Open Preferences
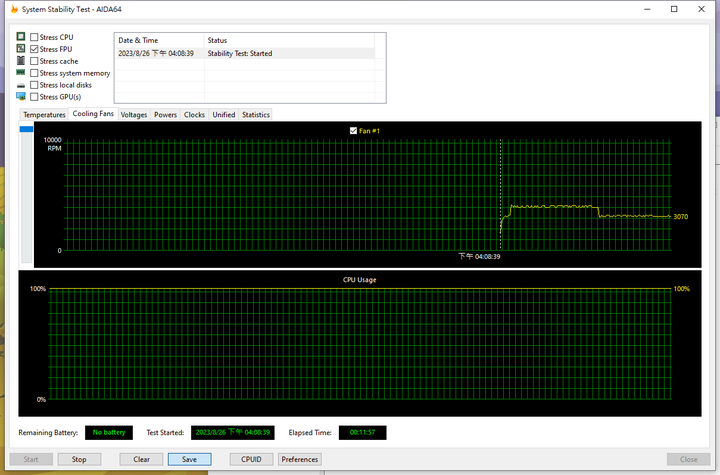 pos(299,459)
